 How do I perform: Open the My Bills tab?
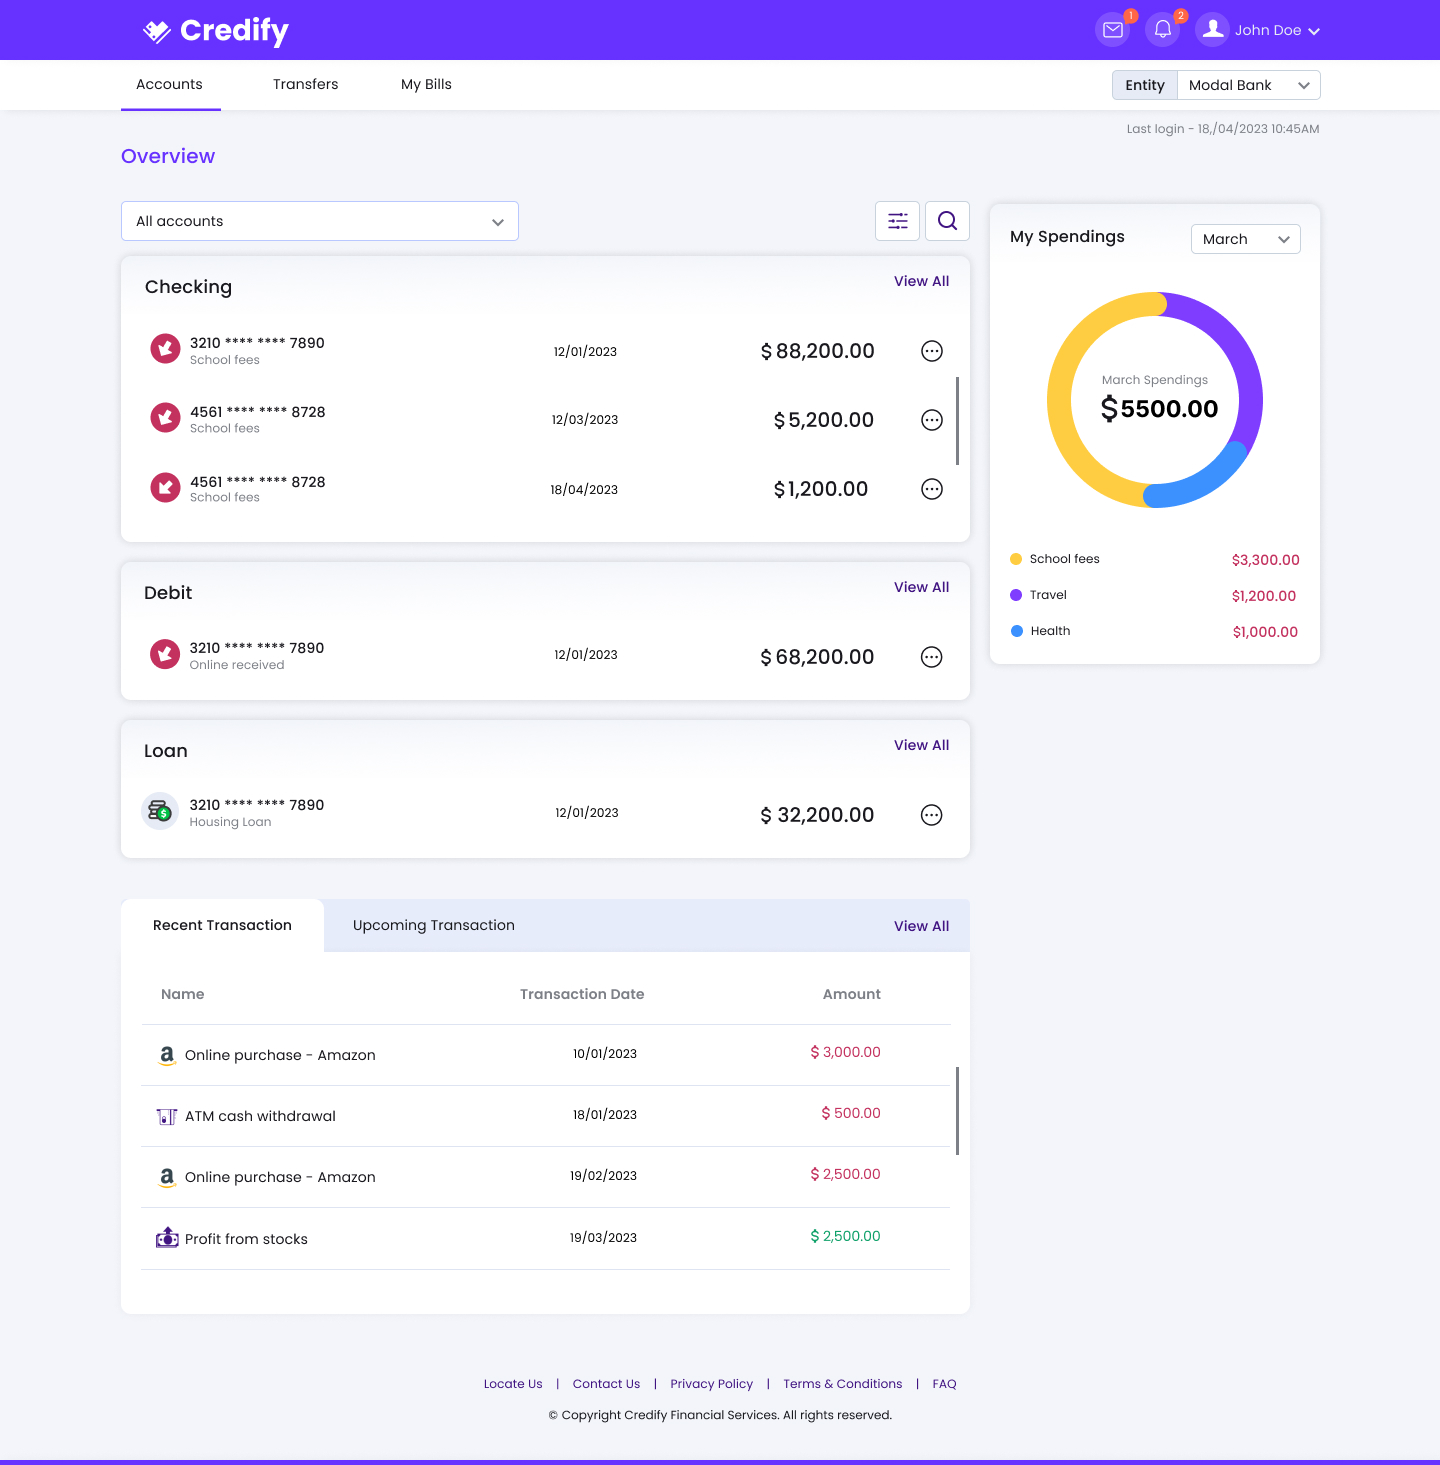426,85
